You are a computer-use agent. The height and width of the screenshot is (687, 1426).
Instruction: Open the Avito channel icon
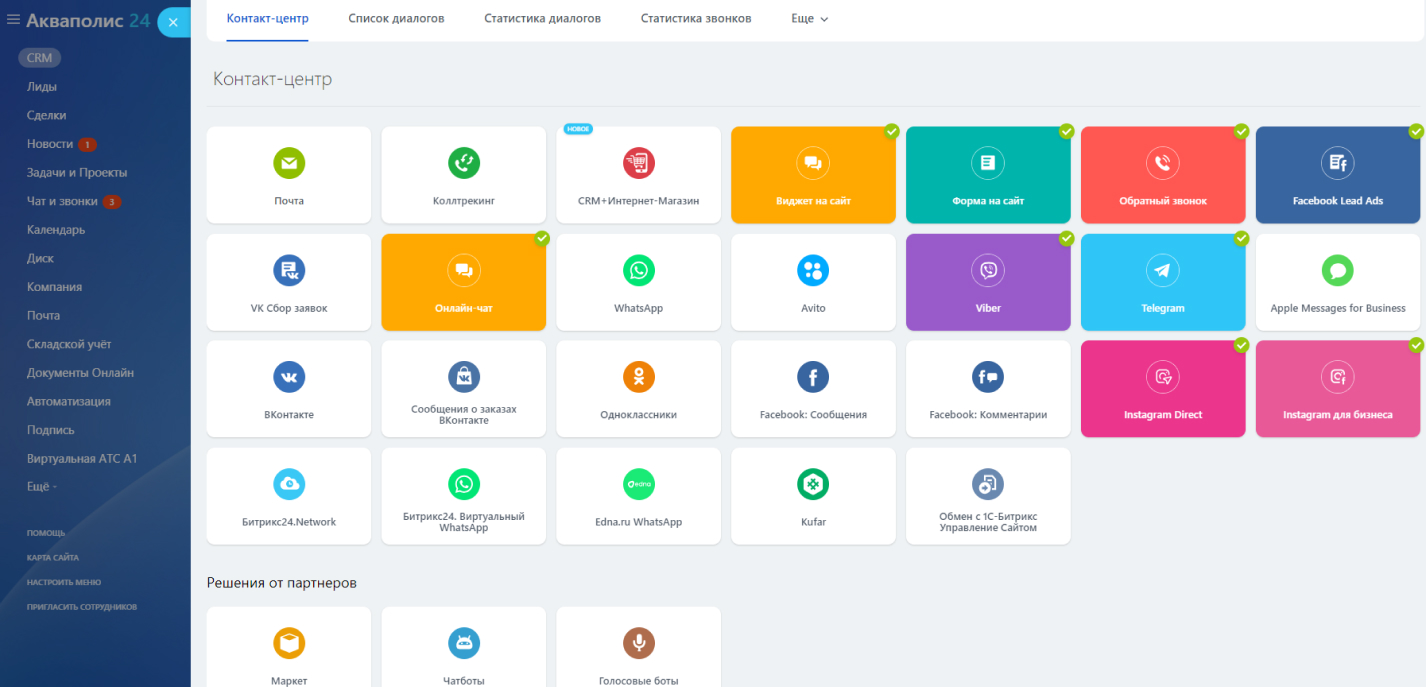(813, 270)
